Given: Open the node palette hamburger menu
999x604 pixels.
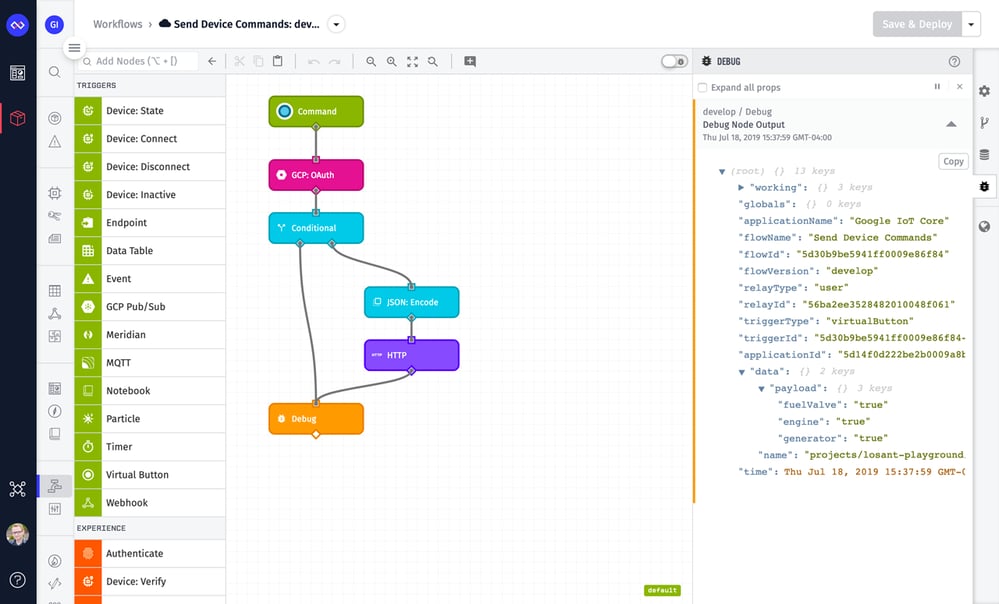Looking at the screenshot, I should [75, 47].
